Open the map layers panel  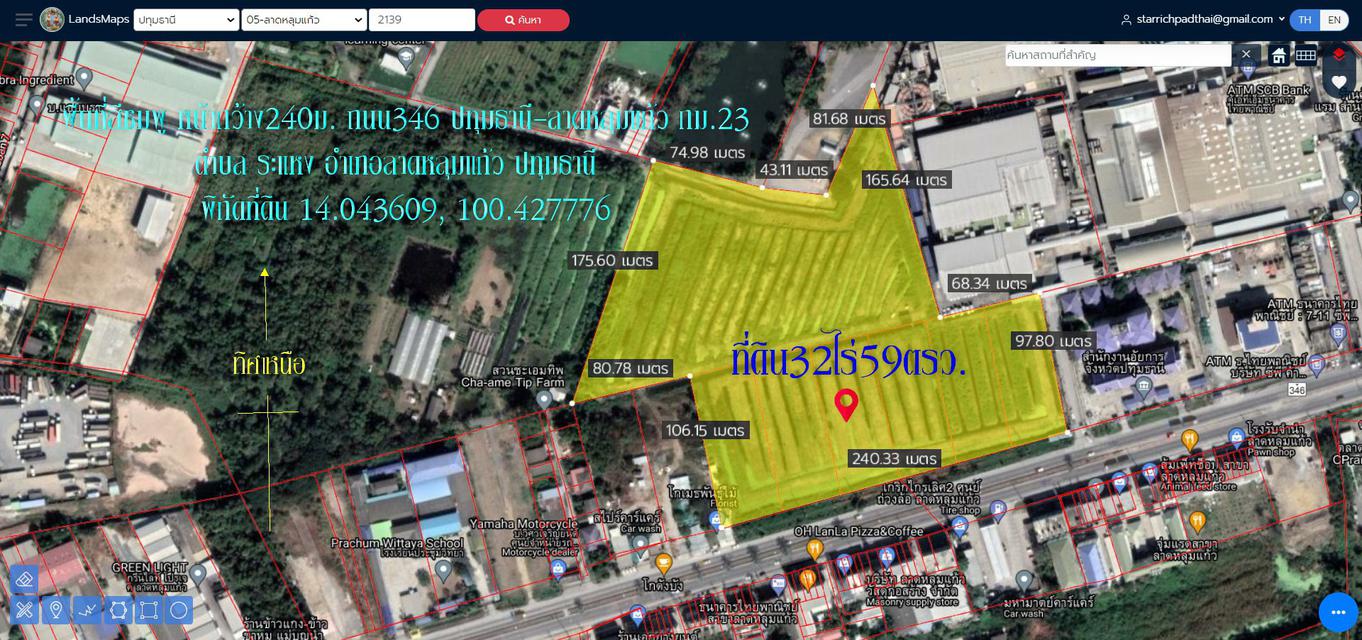(x=1339, y=55)
